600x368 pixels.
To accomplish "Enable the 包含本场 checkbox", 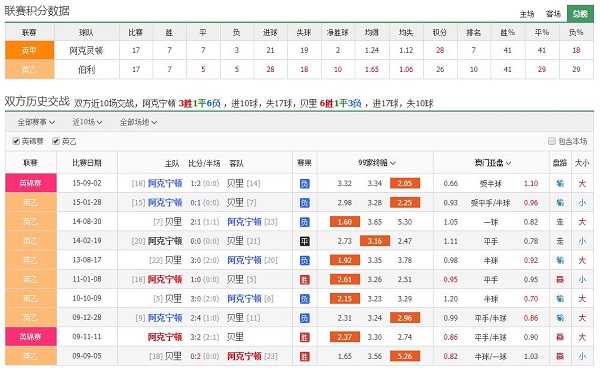I will 552,142.
